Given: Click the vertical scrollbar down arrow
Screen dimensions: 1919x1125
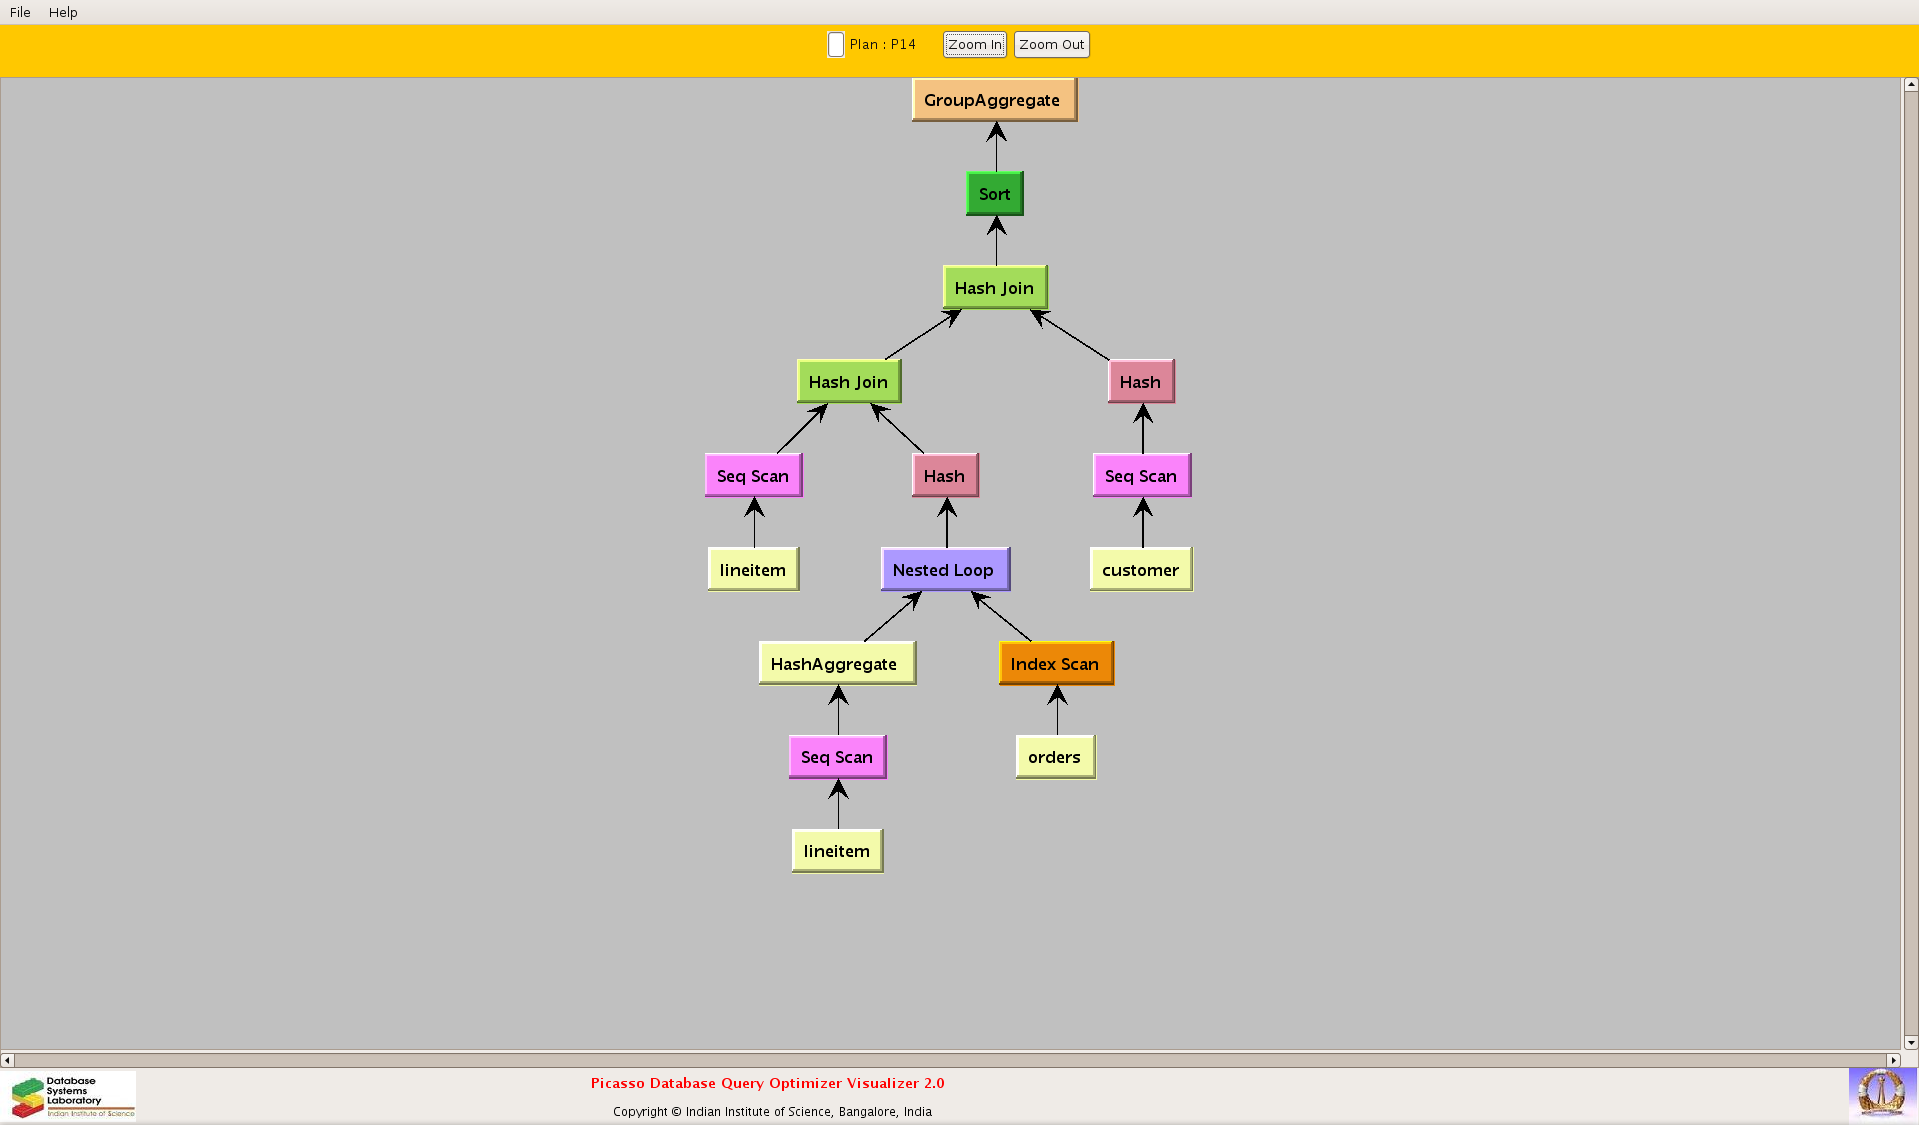Looking at the screenshot, I should point(1910,1042).
